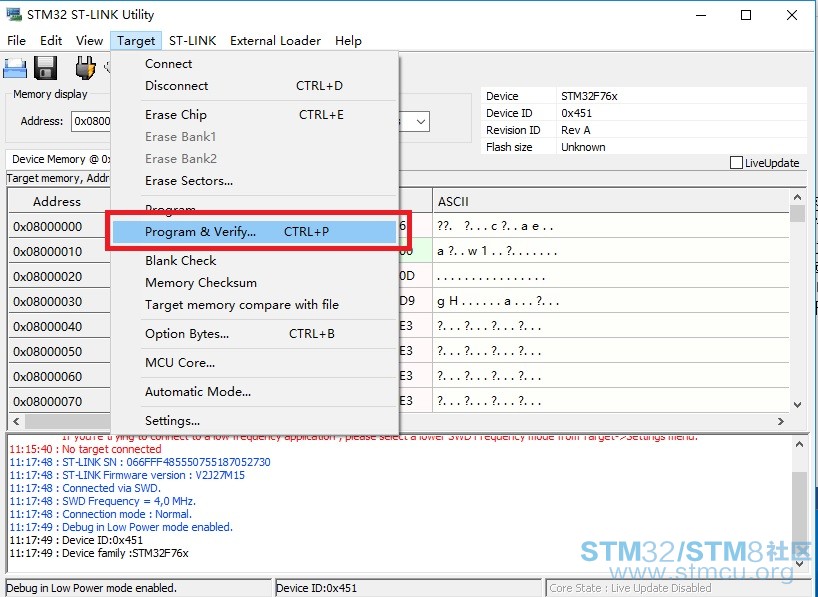Click the STM32 ST-LINK Utility title bar icon
Image resolution: width=818 pixels, height=597 pixels.
14,15
